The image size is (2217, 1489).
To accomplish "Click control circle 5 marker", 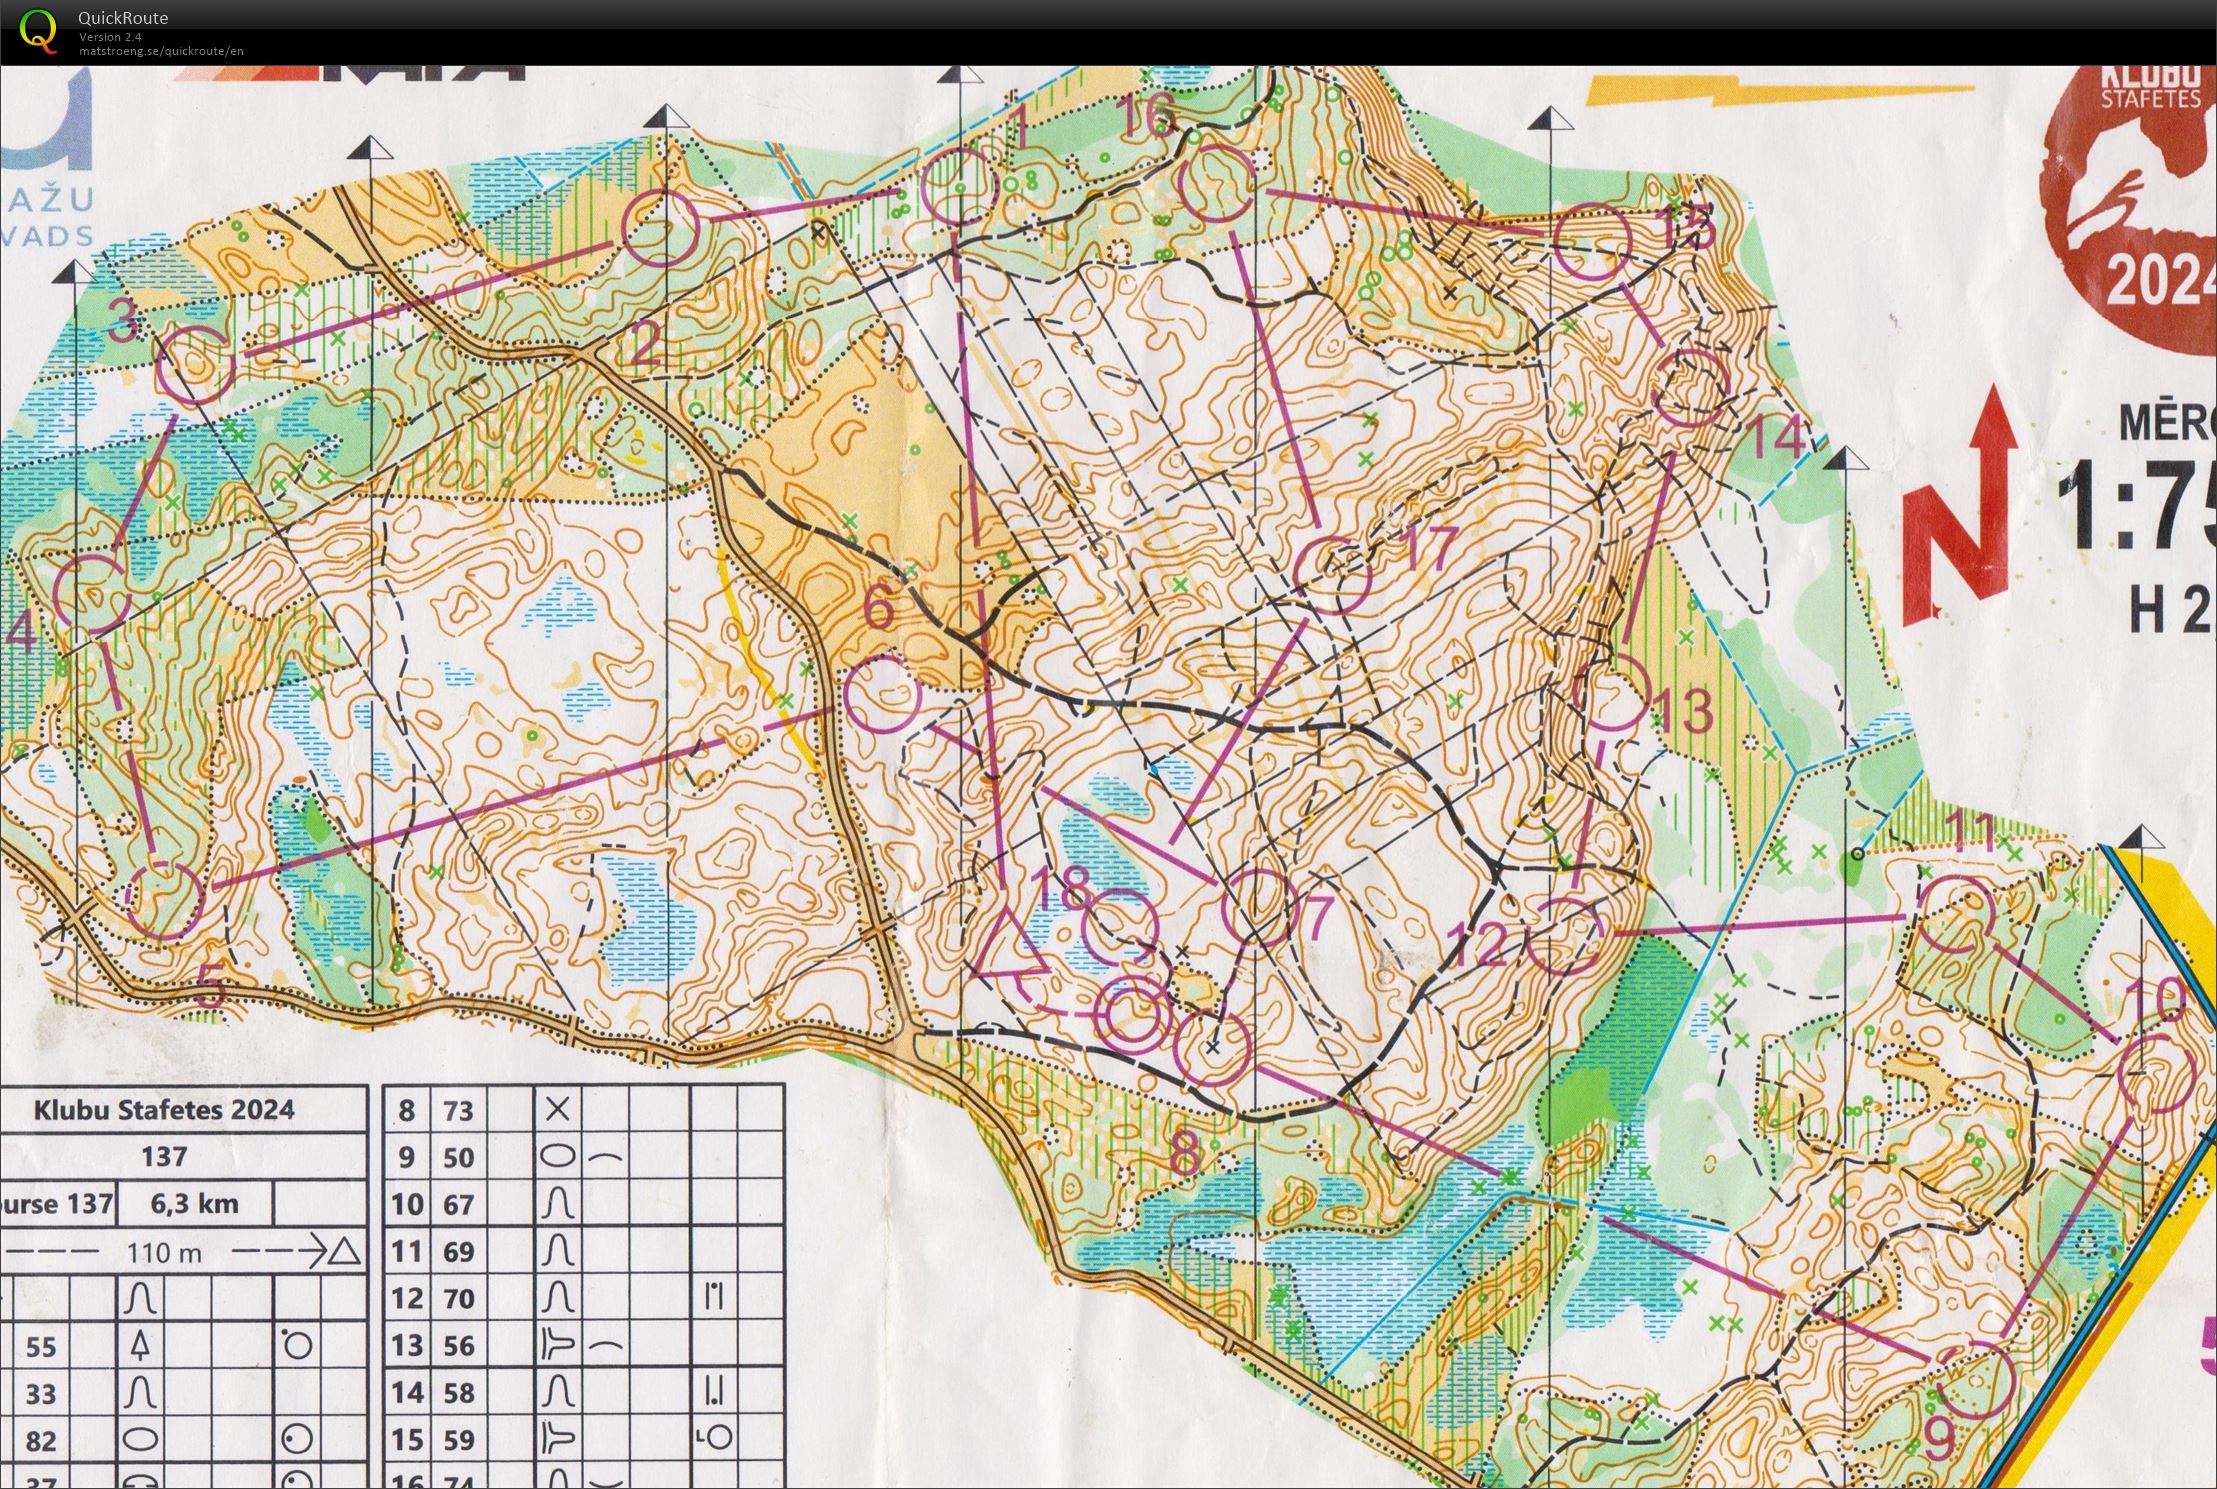I will (x=165, y=901).
